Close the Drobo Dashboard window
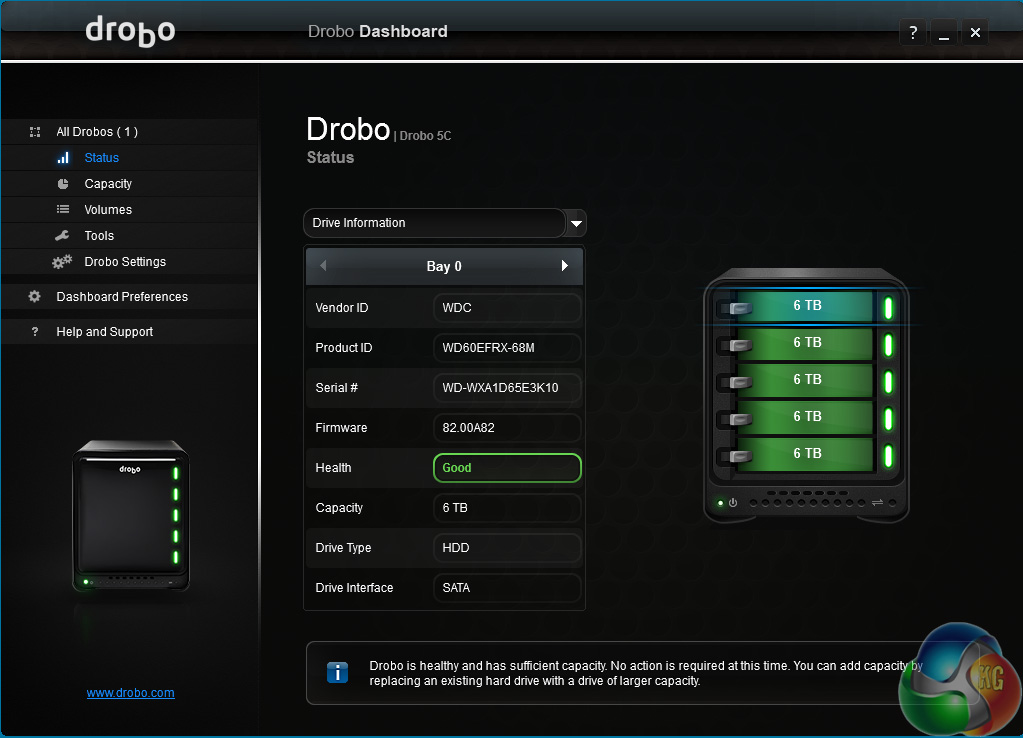1023x738 pixels. [975, 32]
